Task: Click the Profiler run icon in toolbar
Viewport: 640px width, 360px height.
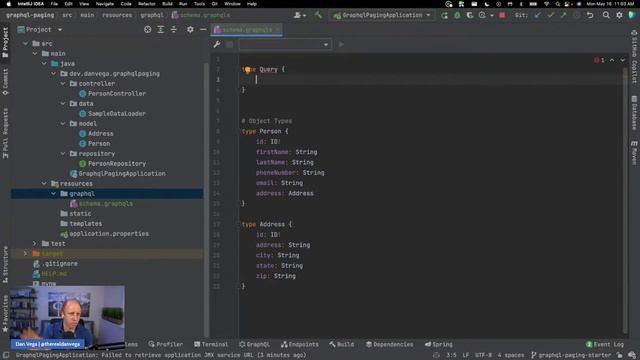Action: 482,15
